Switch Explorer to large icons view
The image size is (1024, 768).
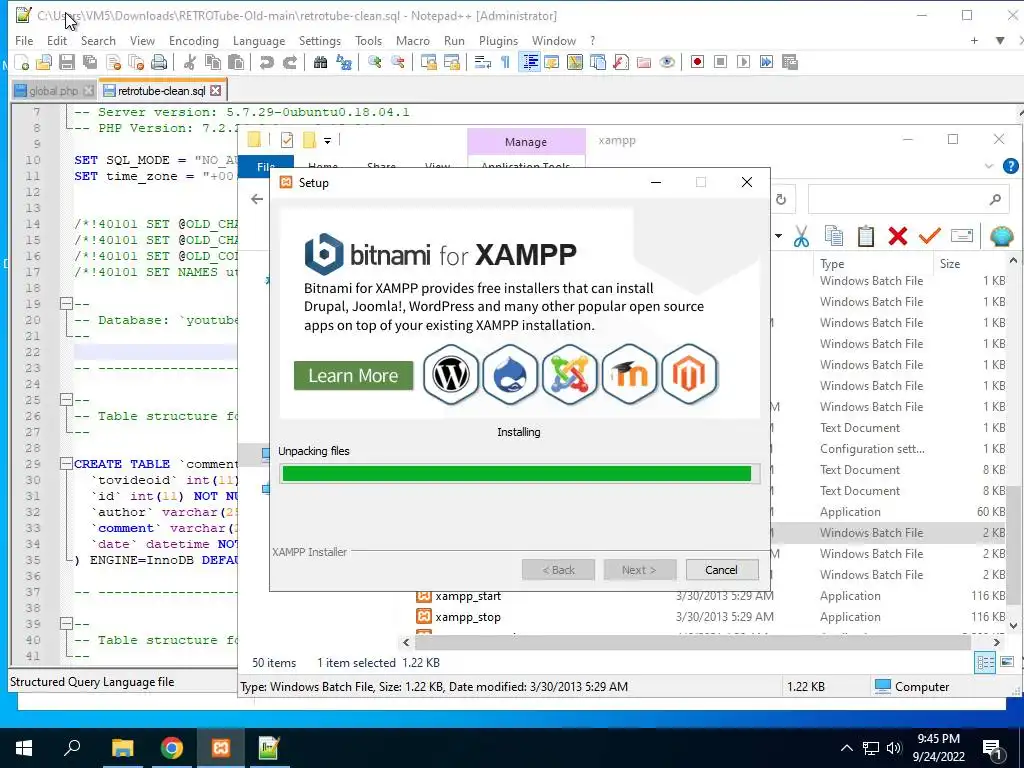1006,663
